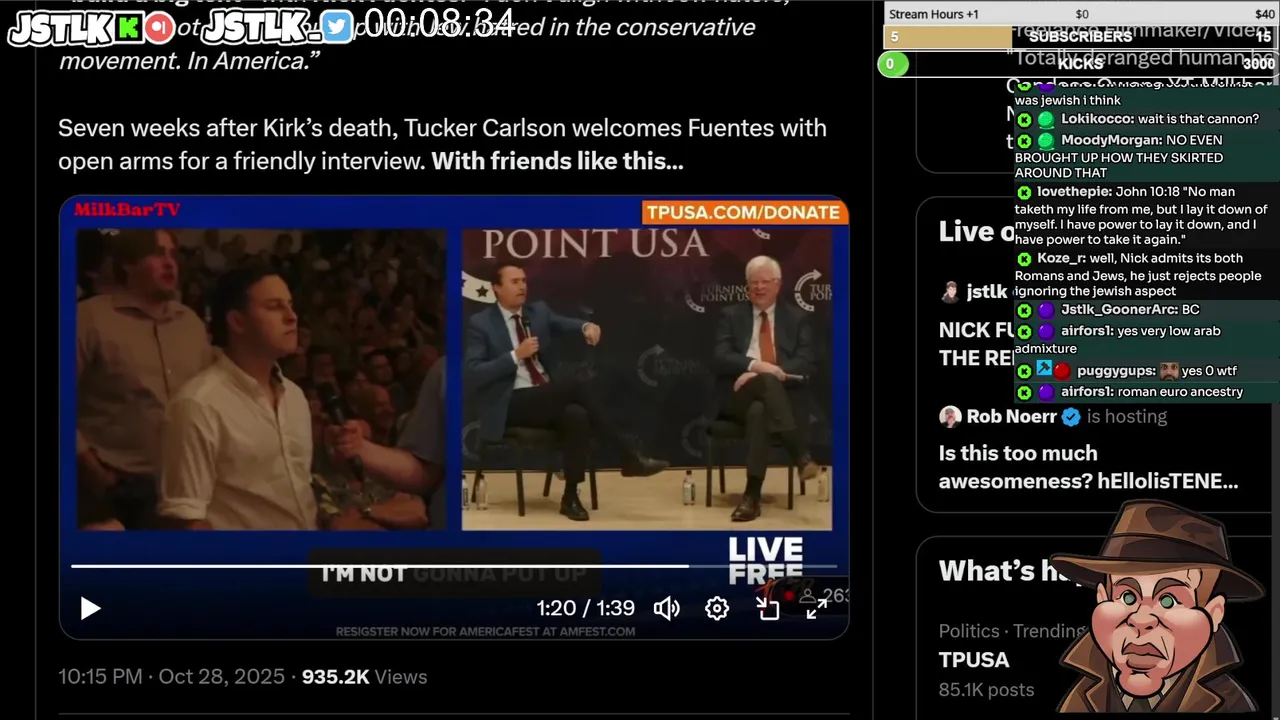Click the 1:20 / 1:39 time display
Viewport: 1280px width, 720px height.
[x=585, y=608]
